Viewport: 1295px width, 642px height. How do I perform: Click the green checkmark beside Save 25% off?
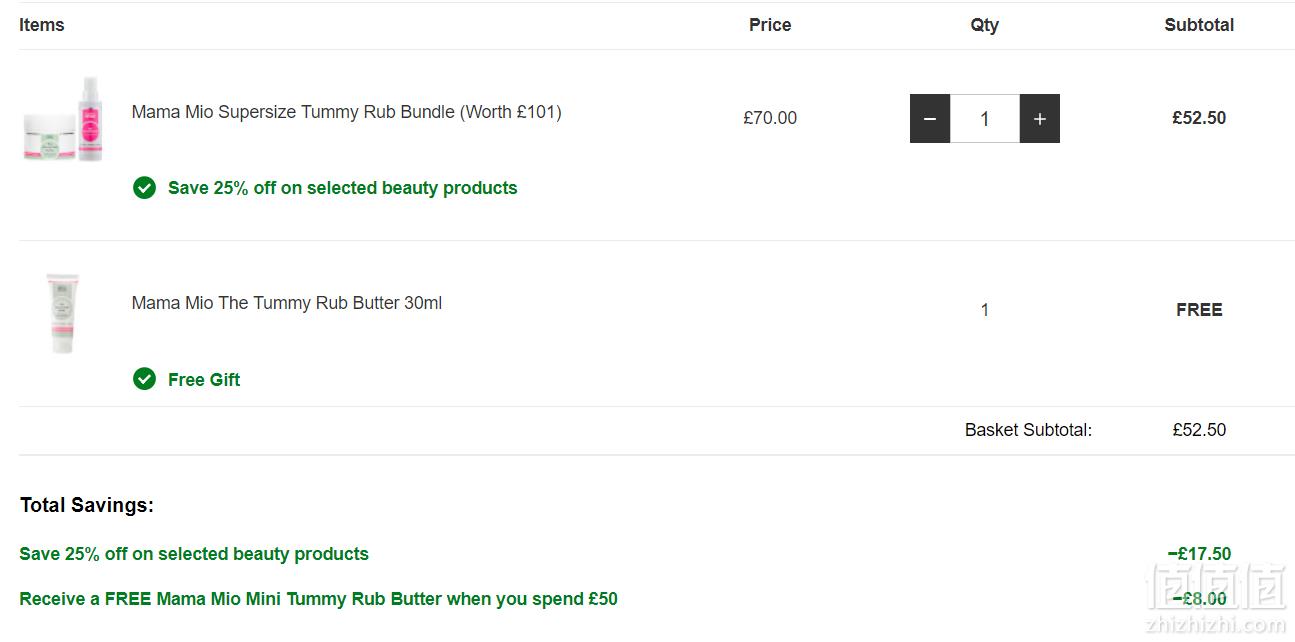pyautogui.click(x=145, y=188)
